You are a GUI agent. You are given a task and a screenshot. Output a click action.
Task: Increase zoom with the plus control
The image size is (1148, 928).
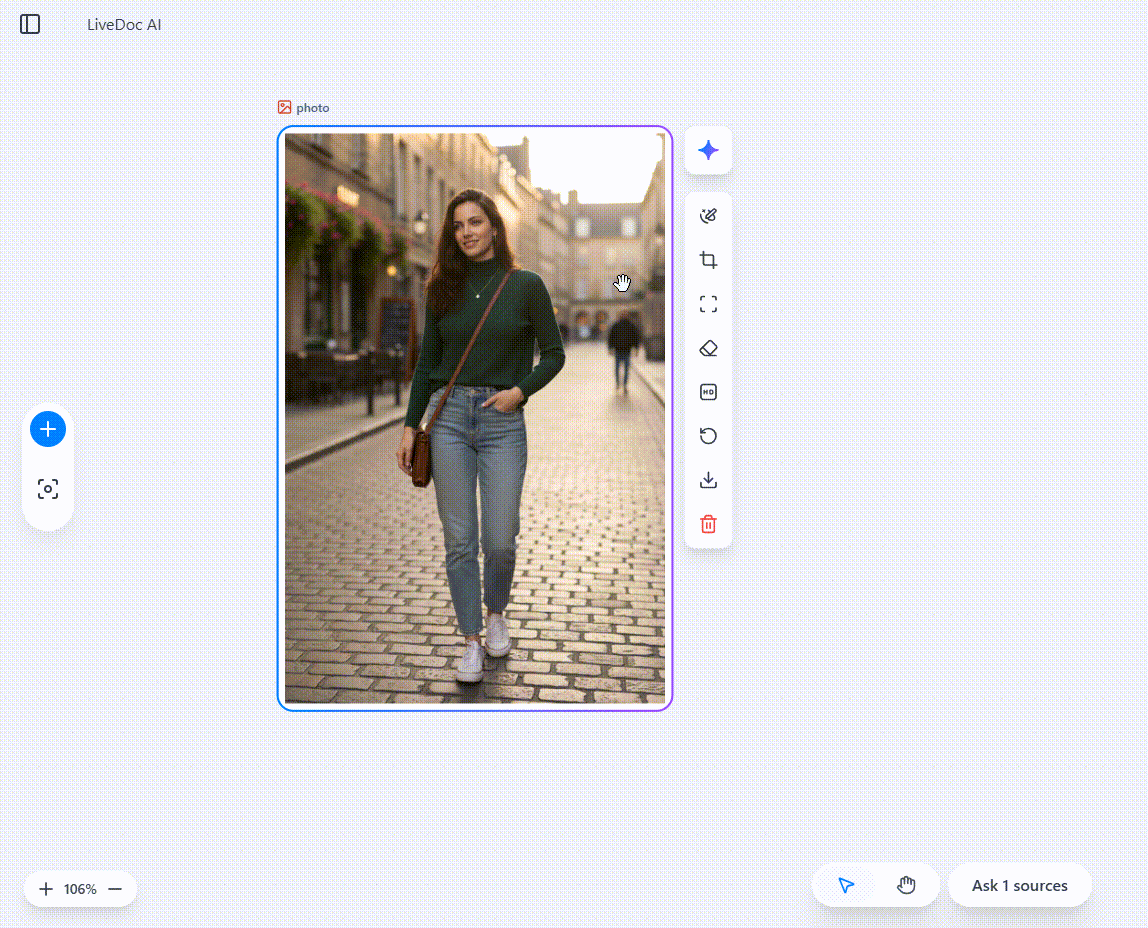(46, 888)
